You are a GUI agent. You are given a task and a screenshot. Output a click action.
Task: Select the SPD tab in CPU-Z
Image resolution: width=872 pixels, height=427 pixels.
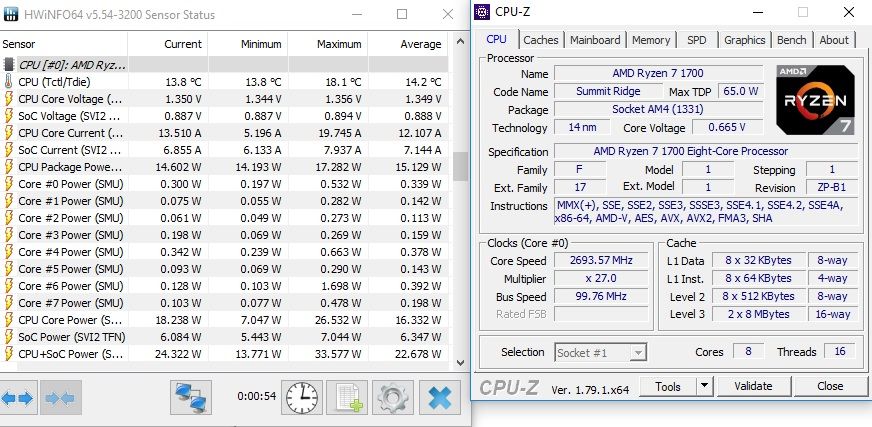coord(696,40)
